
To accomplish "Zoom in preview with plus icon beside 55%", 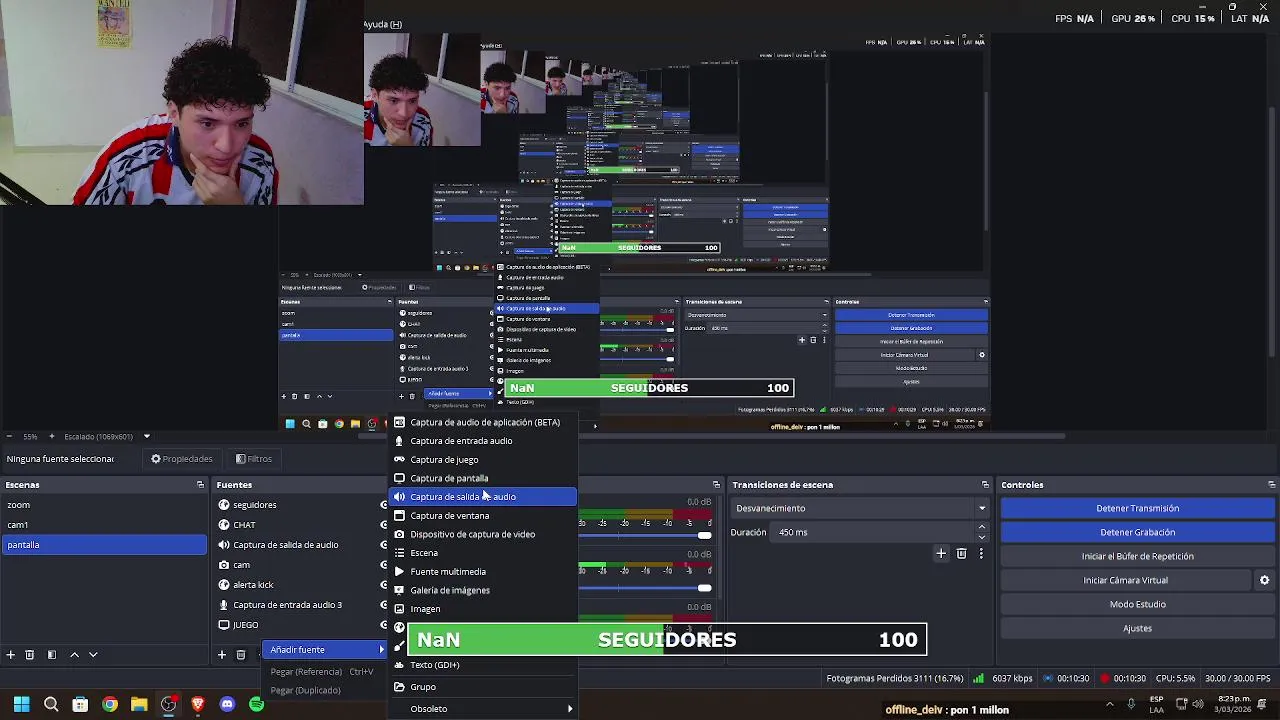I will (53, 436).
